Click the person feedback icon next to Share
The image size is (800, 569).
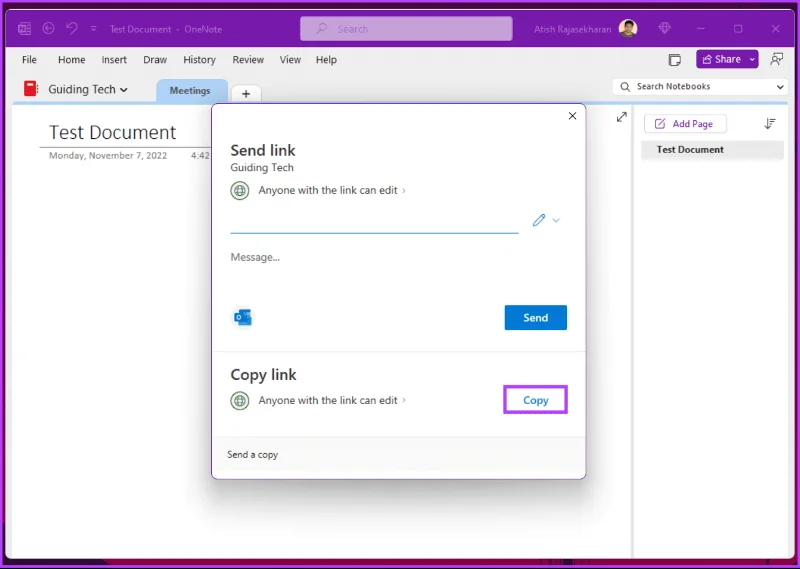pyautogui.click(x=777, y=59)
